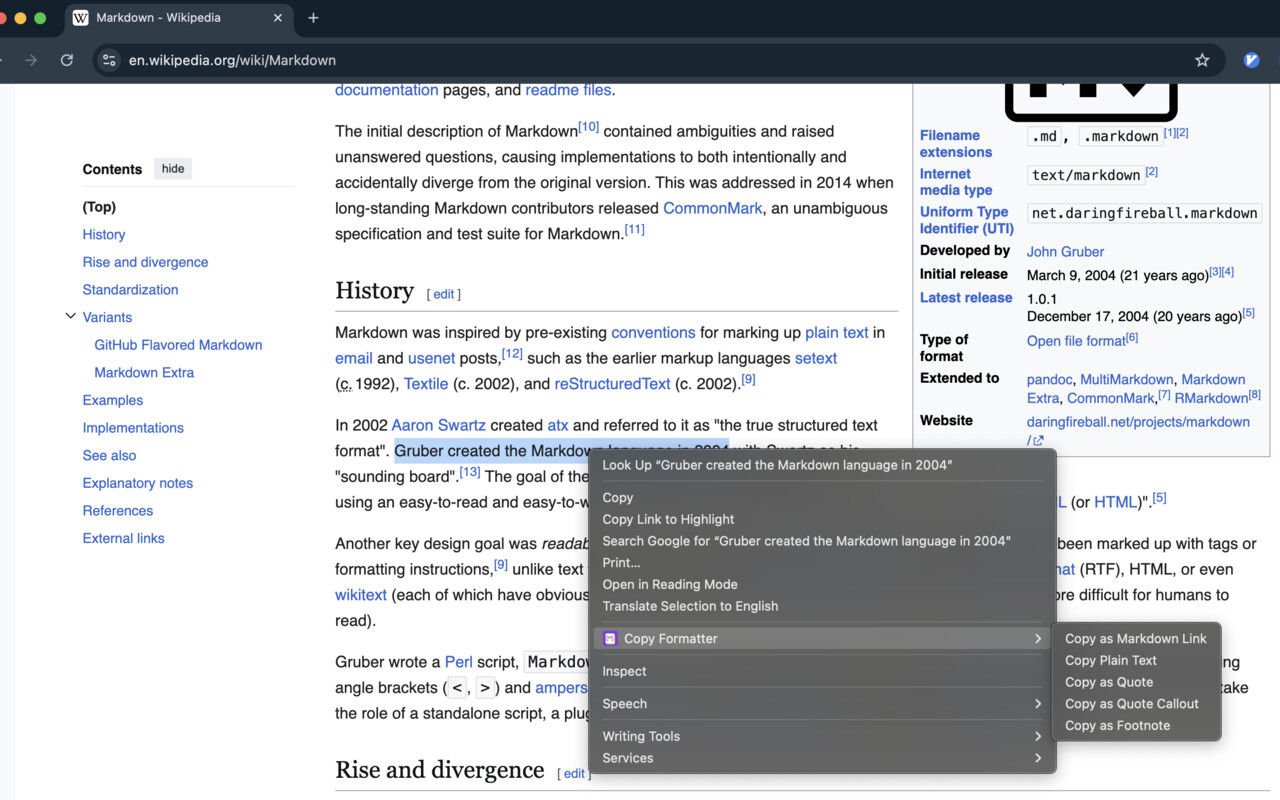1280x800 pixels.
Task: Expand the Copy Formatter submenu arrow
Action: pyautogui.click(x=1038, y=638)
